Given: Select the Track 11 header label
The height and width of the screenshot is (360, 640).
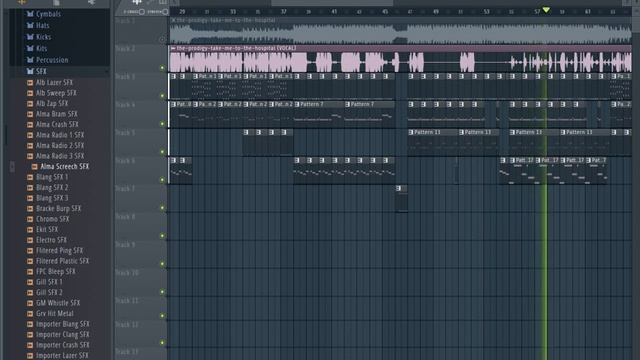Looking at the screenshot, I should pos(127,300).
